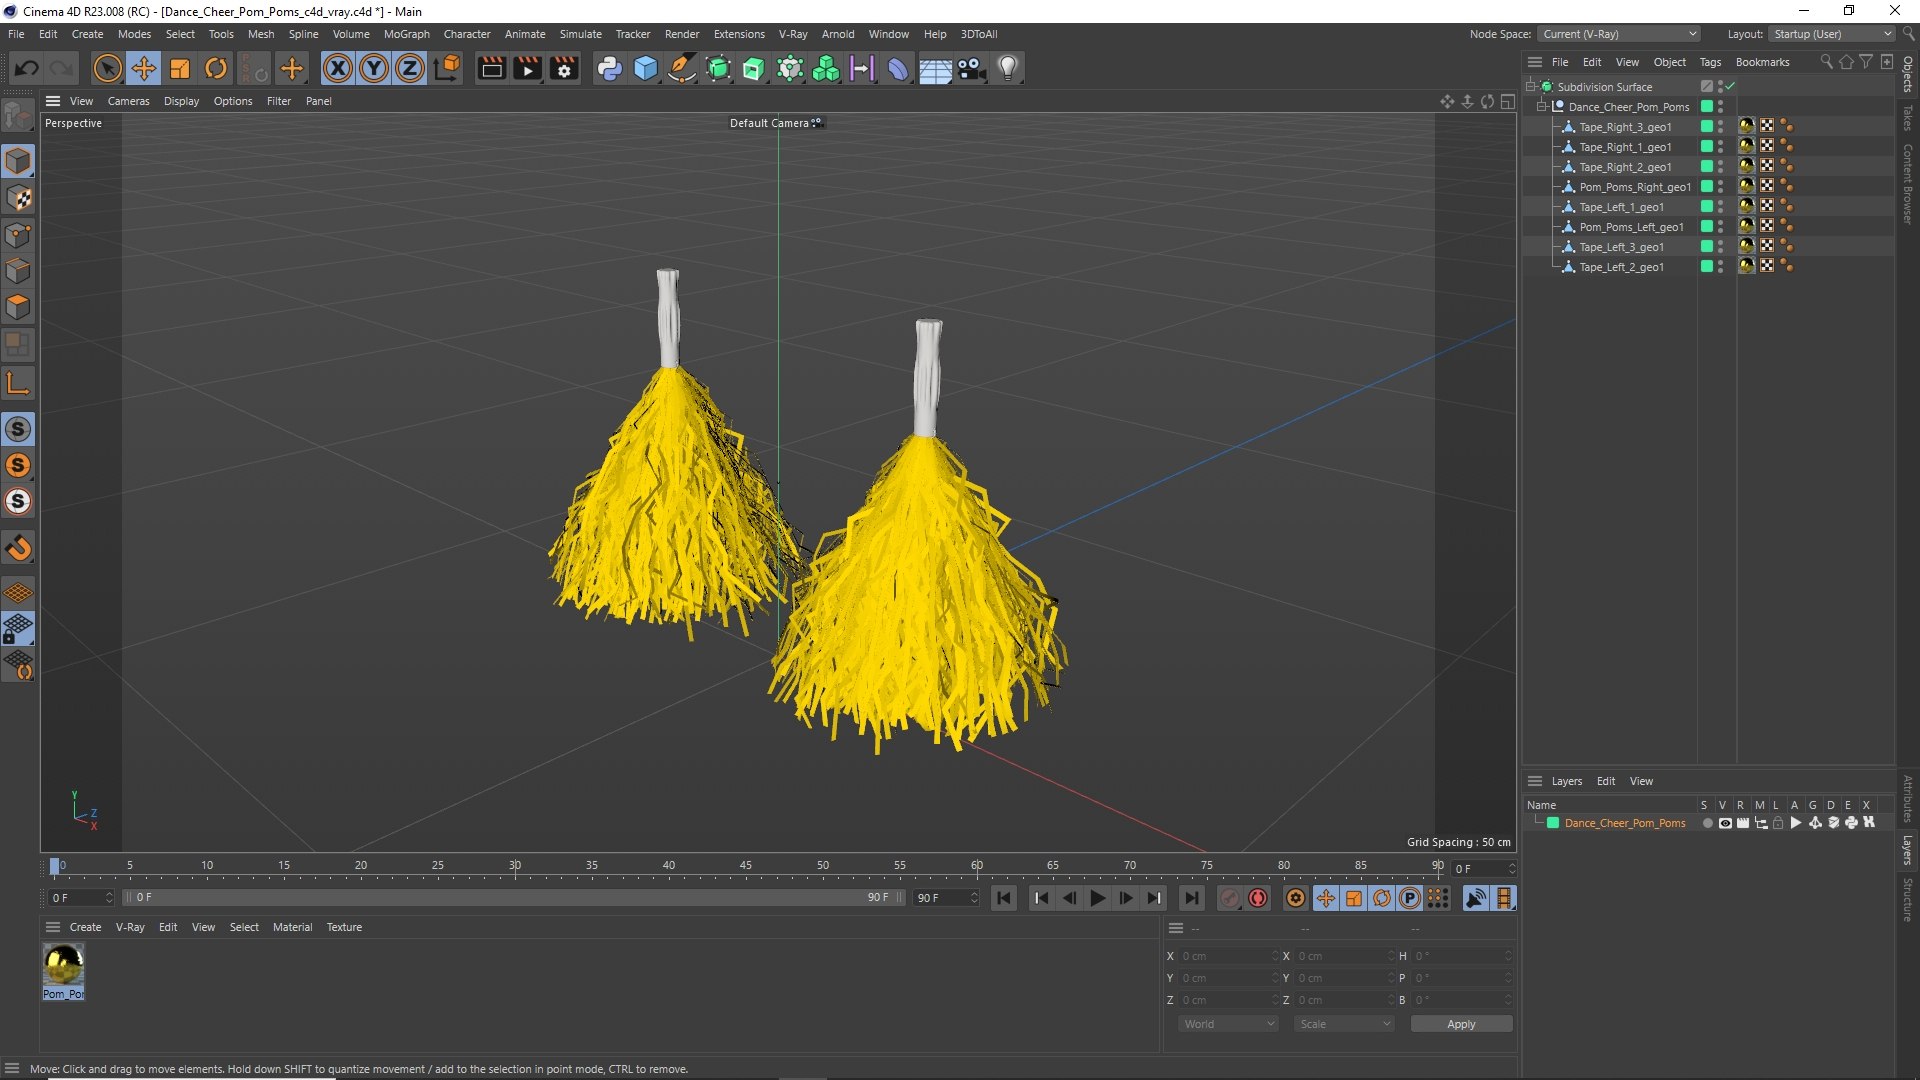Add a Cube primitive object
Viewport: 1920px width, 1080px height.
tap(646, 68)
